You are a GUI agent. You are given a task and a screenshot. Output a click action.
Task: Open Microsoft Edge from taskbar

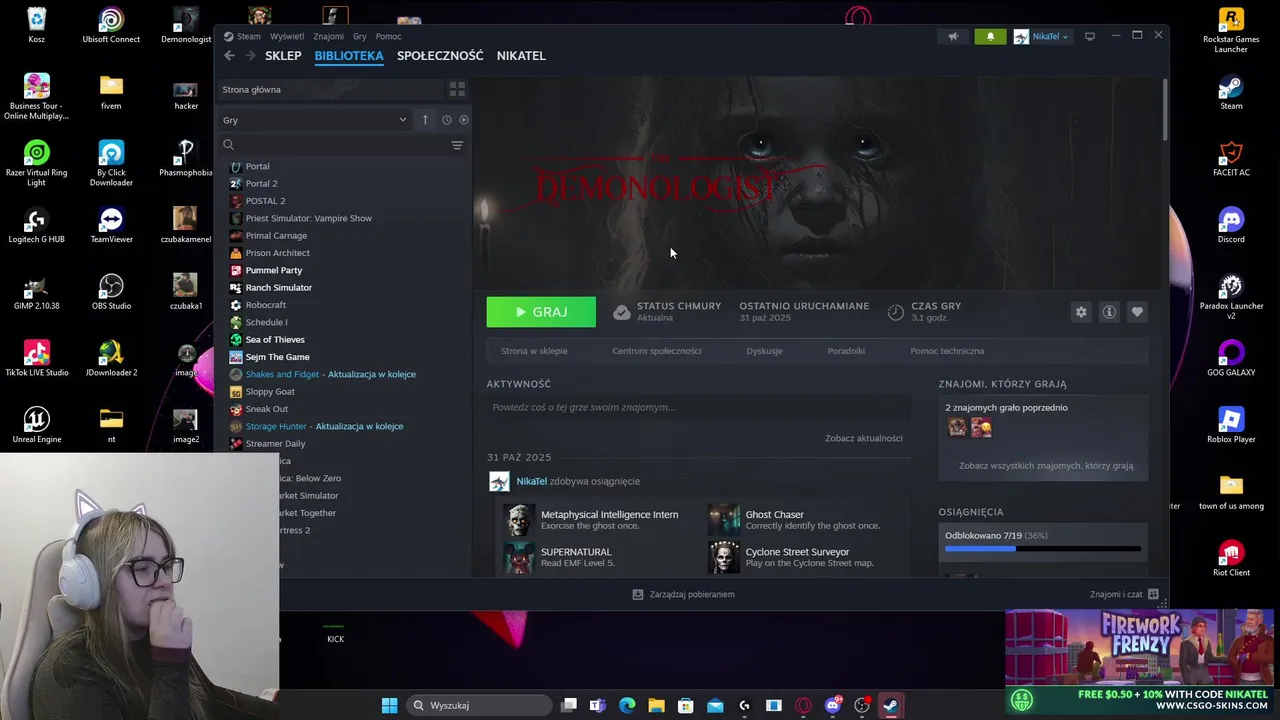click(627, 705)
